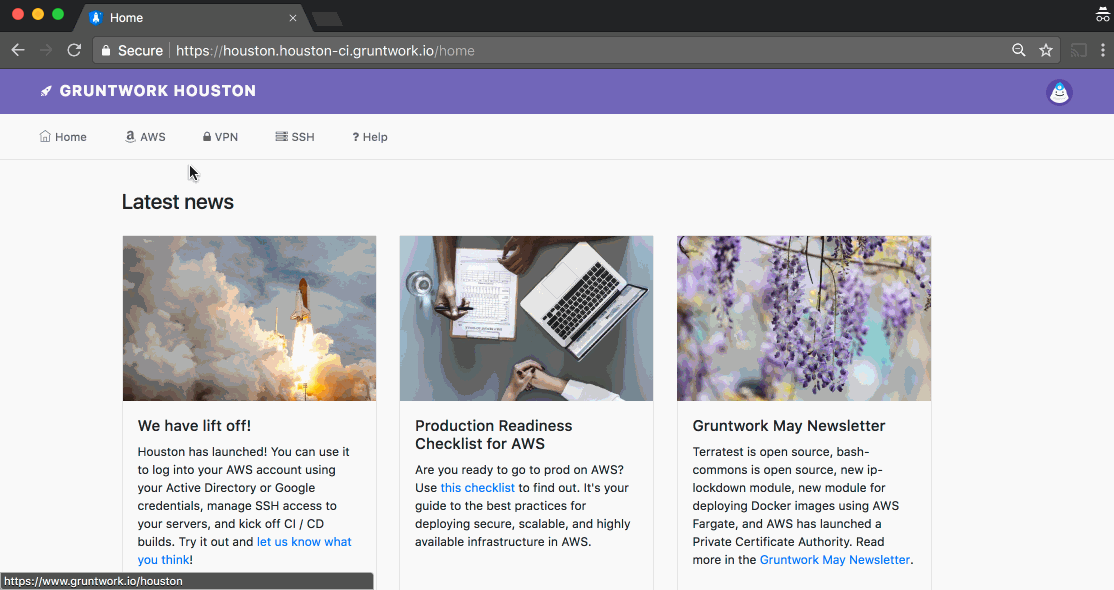Click the cast icon in the toolbar
The height and width of the screenshot is (590, 1114).
coord(1079,50)
